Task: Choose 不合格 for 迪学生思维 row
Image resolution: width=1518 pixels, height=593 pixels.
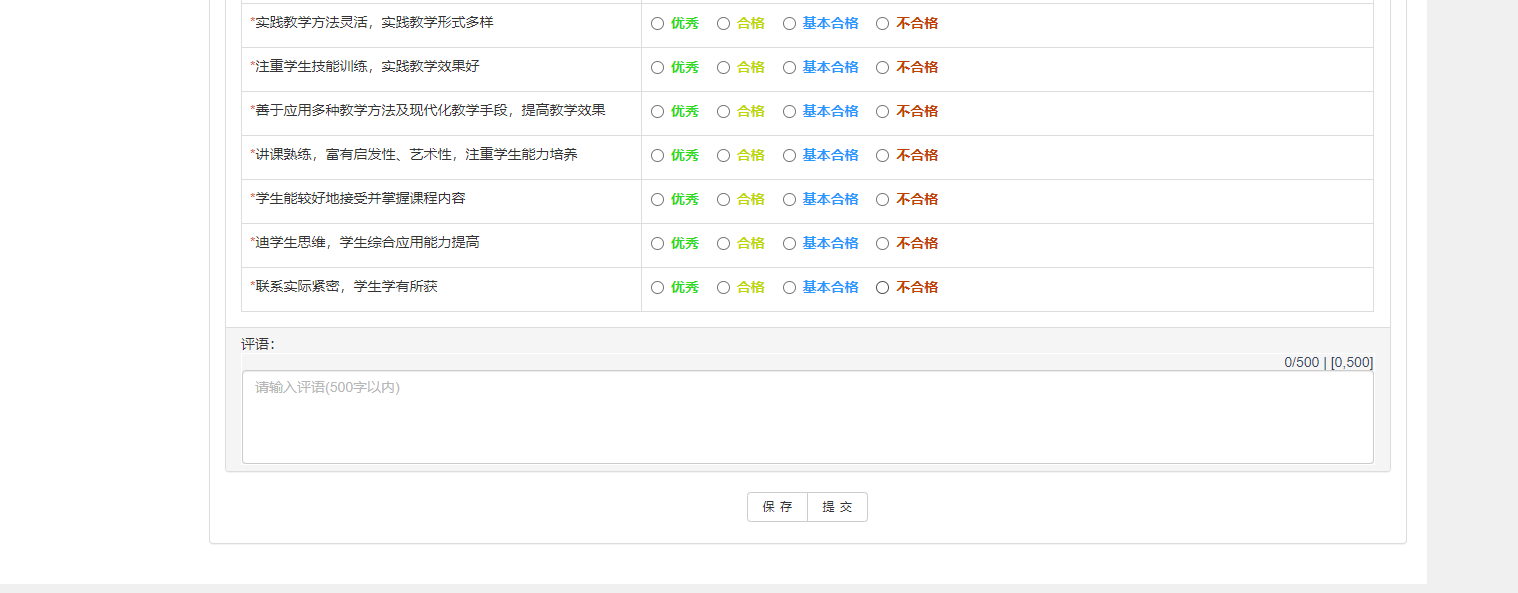Action: point(882,244)
